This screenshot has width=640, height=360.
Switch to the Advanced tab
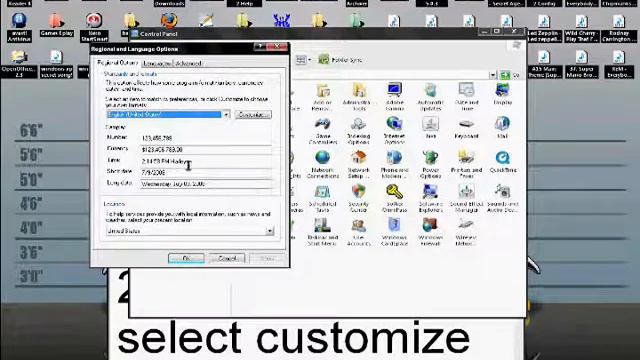click(189, 63)
